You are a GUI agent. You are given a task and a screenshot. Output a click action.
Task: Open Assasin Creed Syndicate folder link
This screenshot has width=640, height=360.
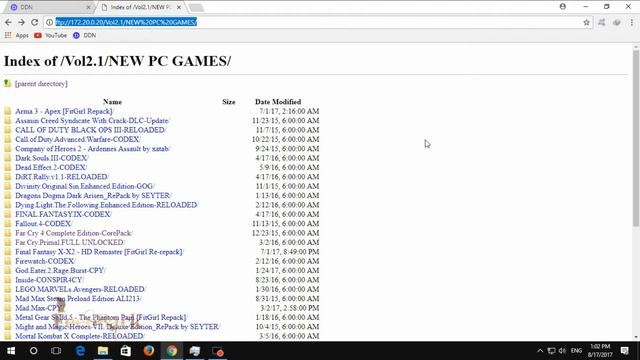(92, 120)
